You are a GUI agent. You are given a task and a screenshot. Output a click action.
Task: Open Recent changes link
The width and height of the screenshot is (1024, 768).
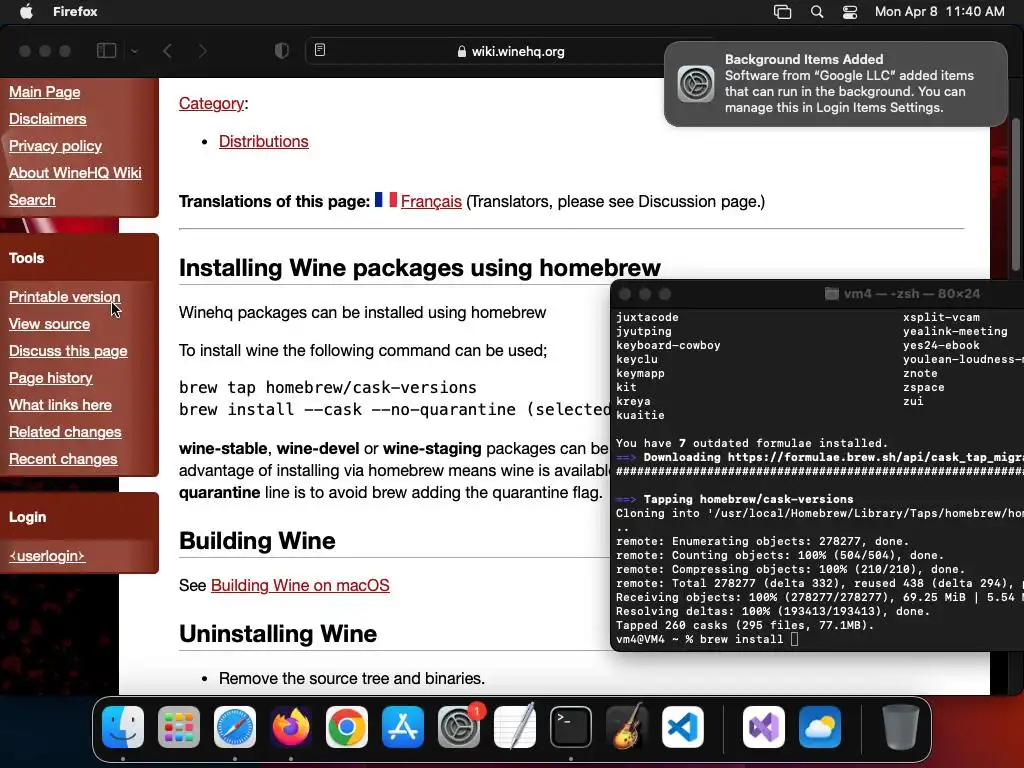[x=63, y=459]
